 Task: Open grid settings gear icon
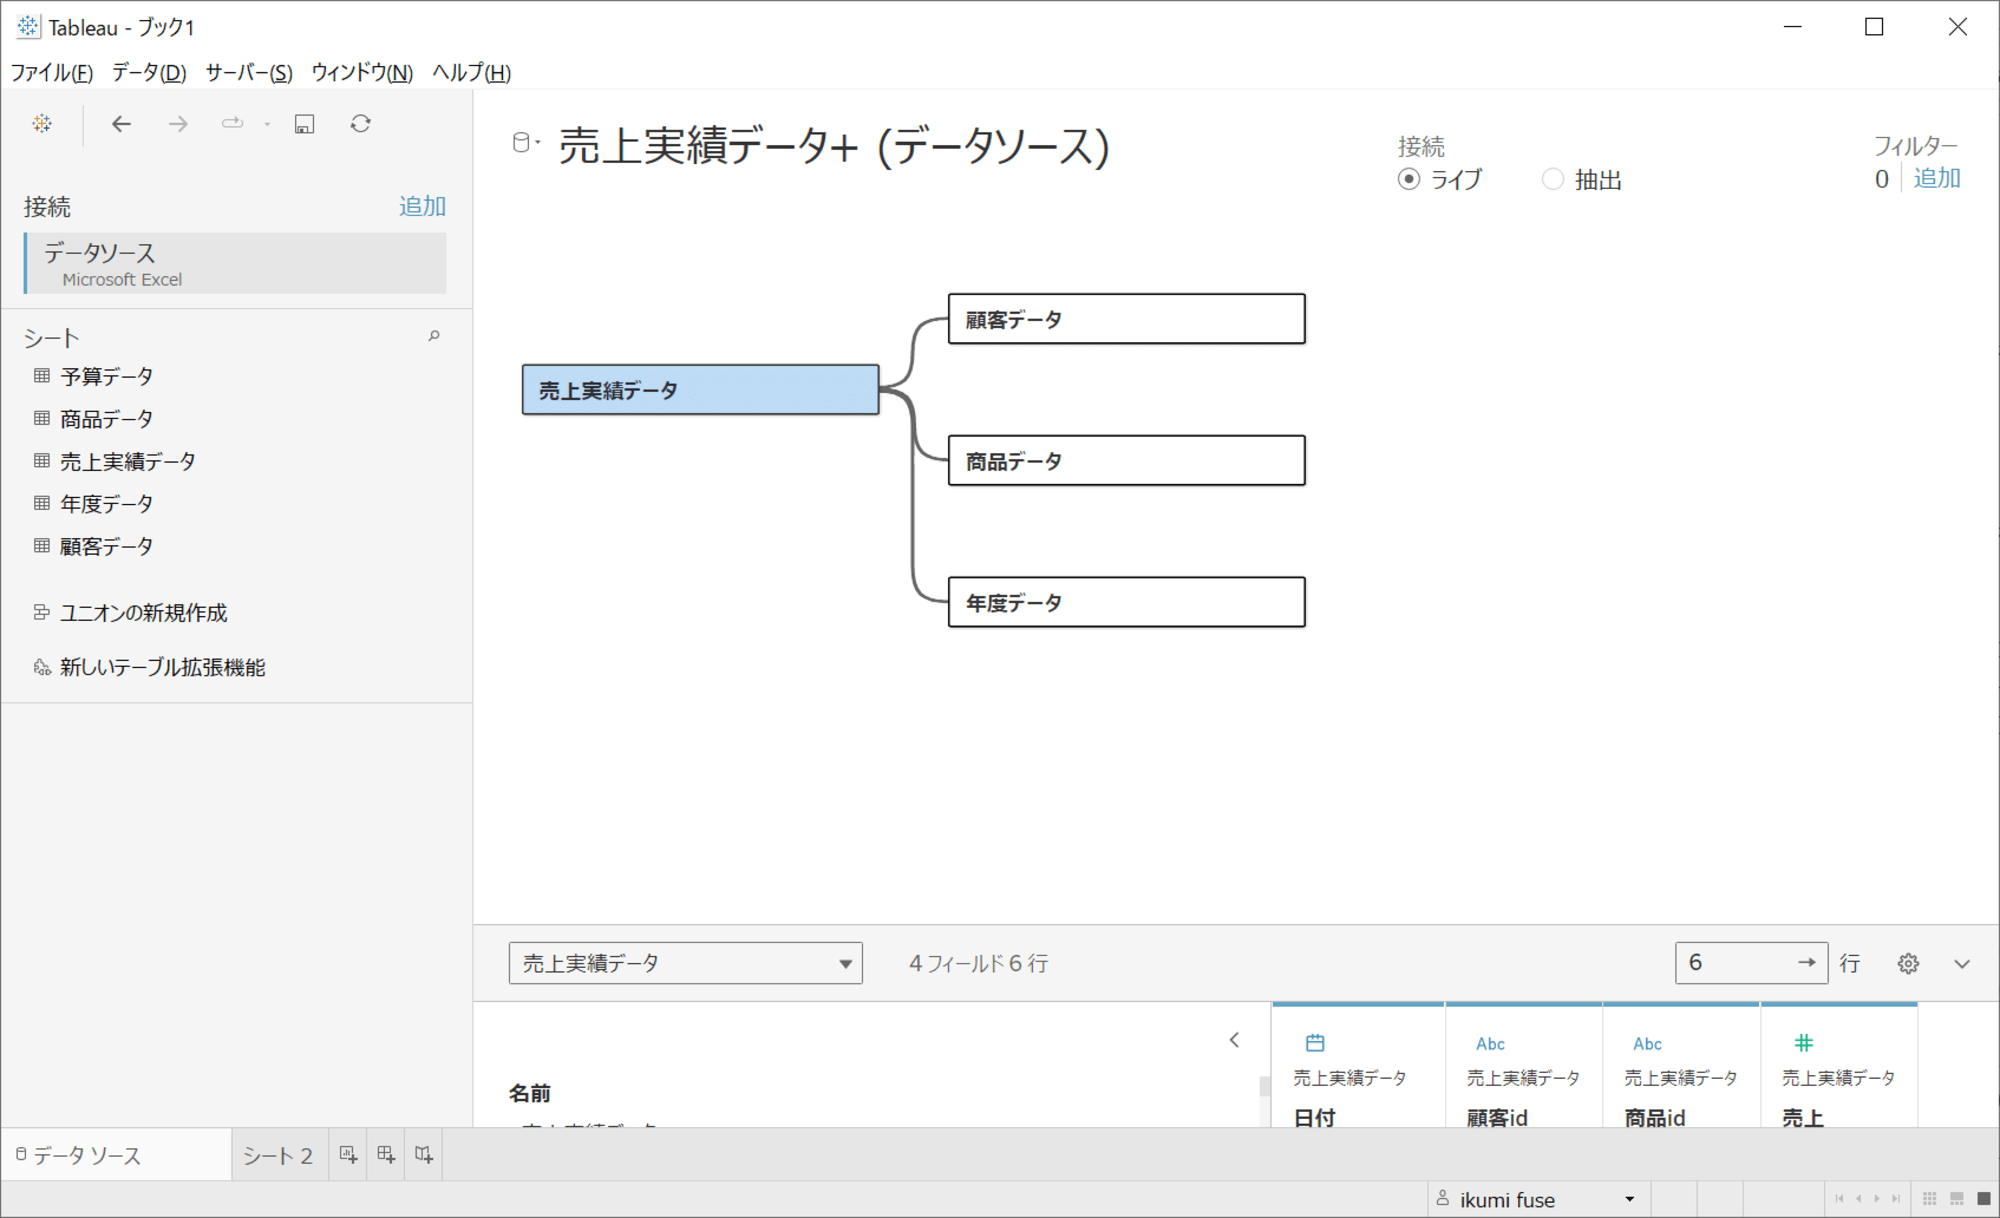pos(1908,963)
